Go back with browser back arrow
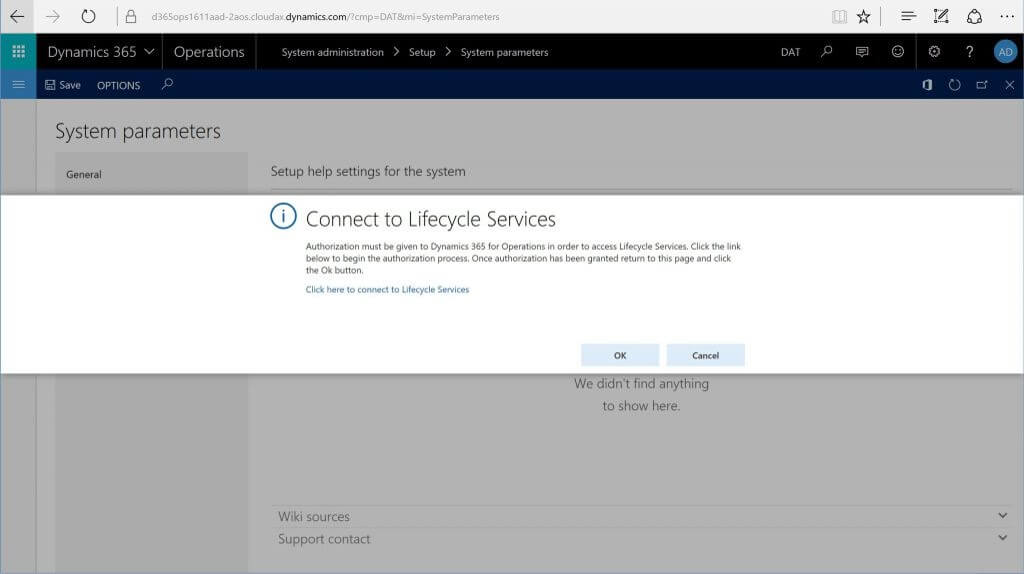The image size is (1024, 574). click(x=17, y=16)
